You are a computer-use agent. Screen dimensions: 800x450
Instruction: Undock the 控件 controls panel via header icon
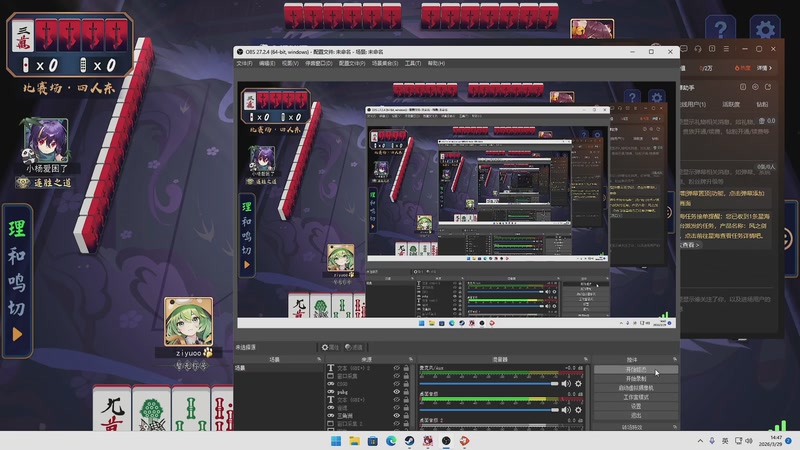[x=674, y=360]
